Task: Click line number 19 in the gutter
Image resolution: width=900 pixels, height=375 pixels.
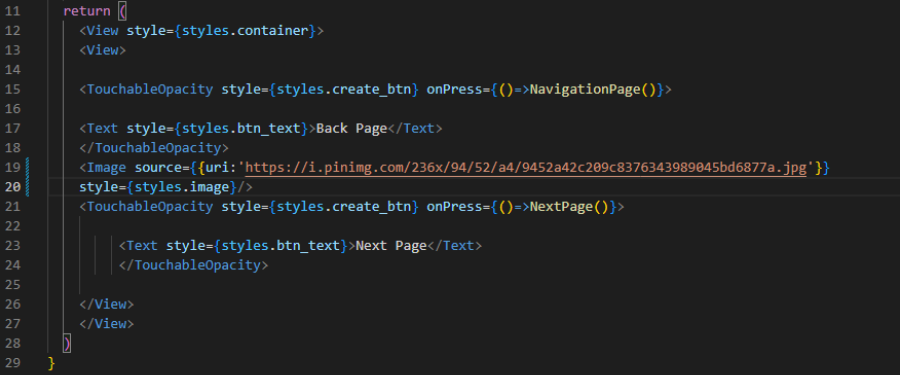Action: [12, 168]
